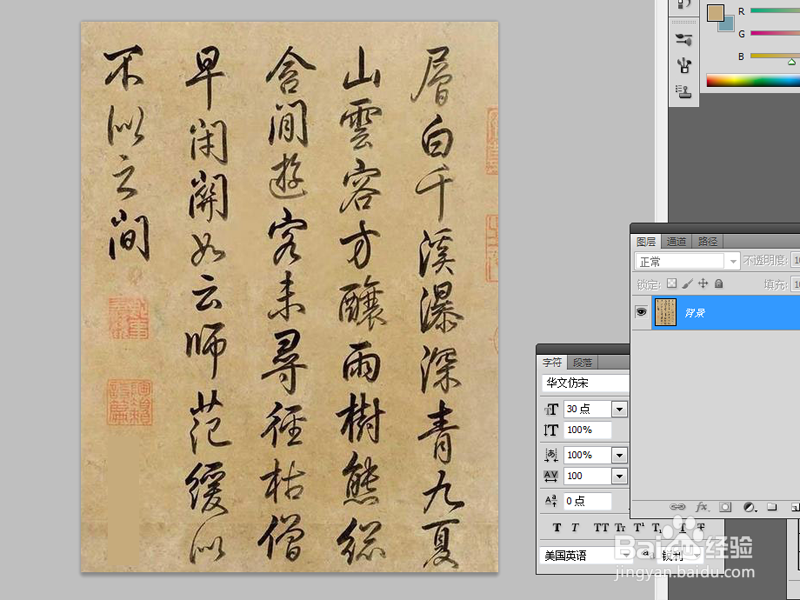The width and height of the screenshot is (800, 600).
Task: Switch to the 段落 tab
Action: click(583, 362)
